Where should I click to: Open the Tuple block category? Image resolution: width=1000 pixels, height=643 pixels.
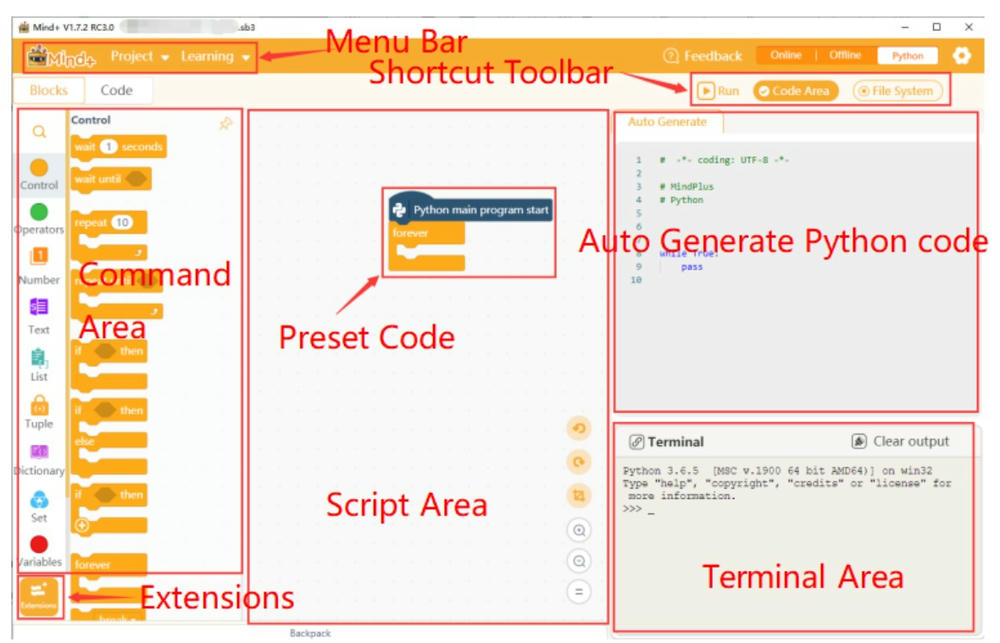click(x=39, y=412)
